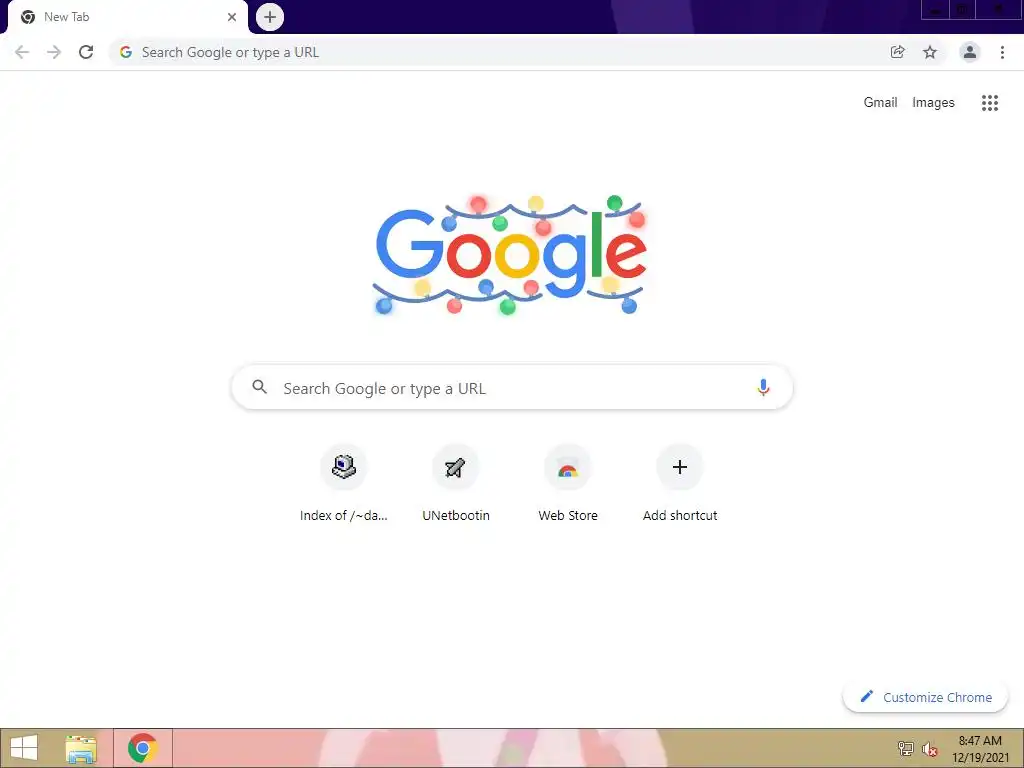Reload the current page
Image resolution: width=1024 pixels, height=768 pixels.
coord(86,52)
